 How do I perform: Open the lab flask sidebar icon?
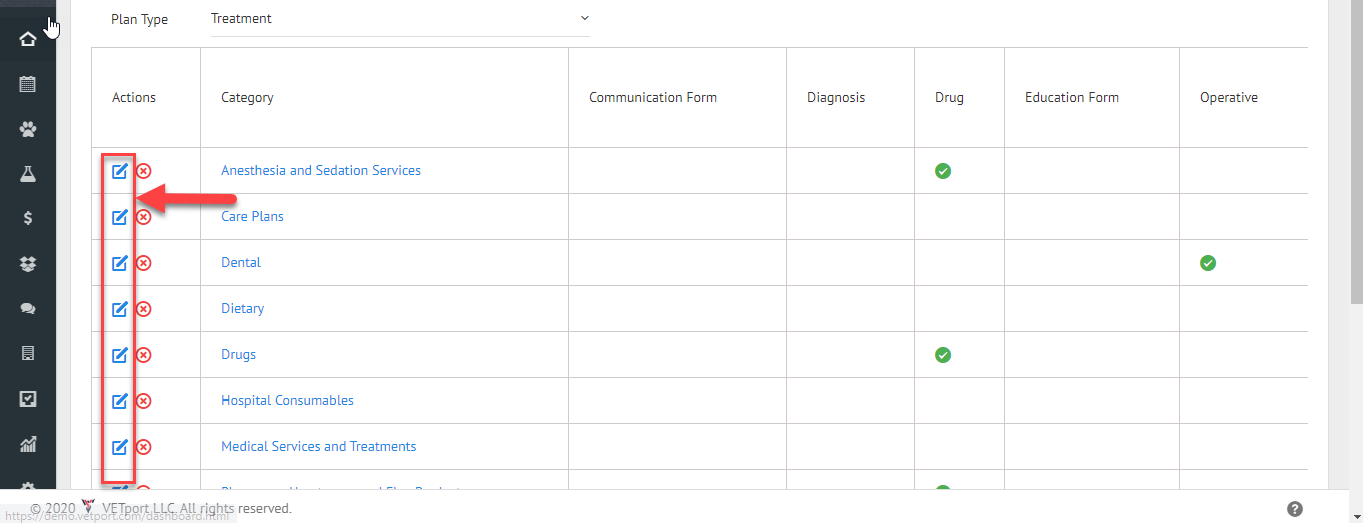[x=28, y=174]
